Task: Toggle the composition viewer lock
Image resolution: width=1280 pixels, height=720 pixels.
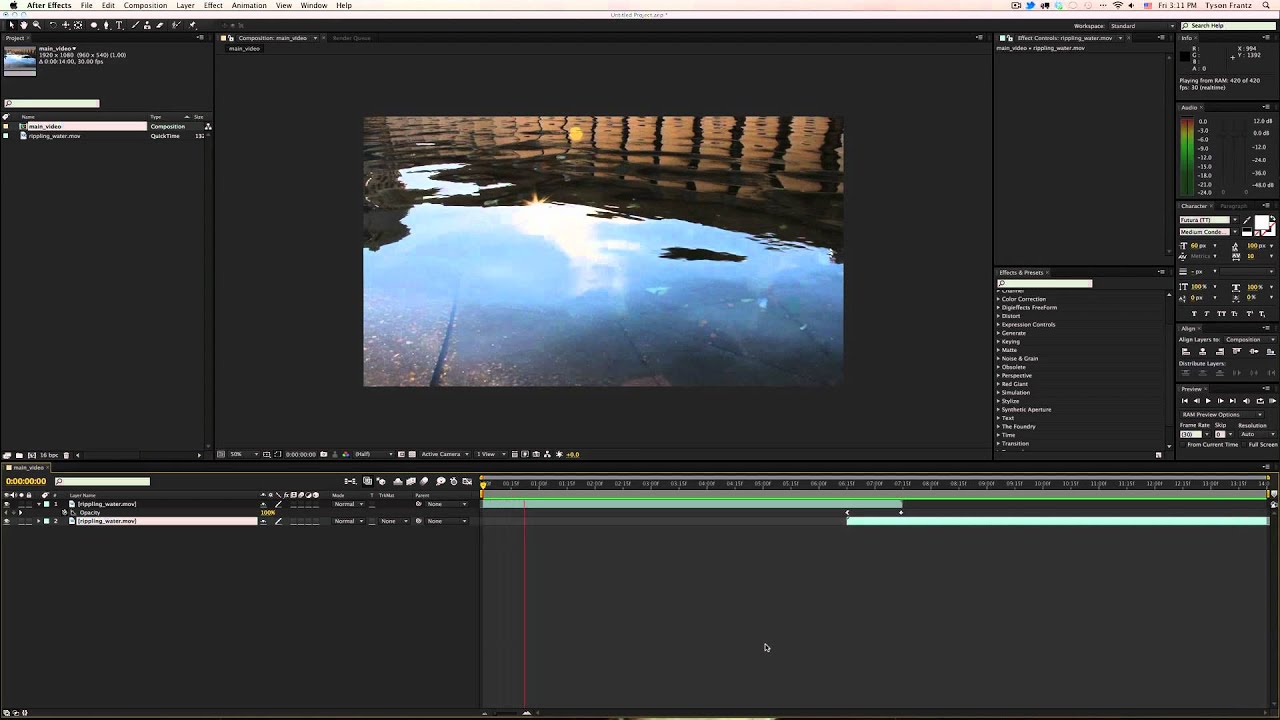Action: pyautogui.click(x=229, y=38)
